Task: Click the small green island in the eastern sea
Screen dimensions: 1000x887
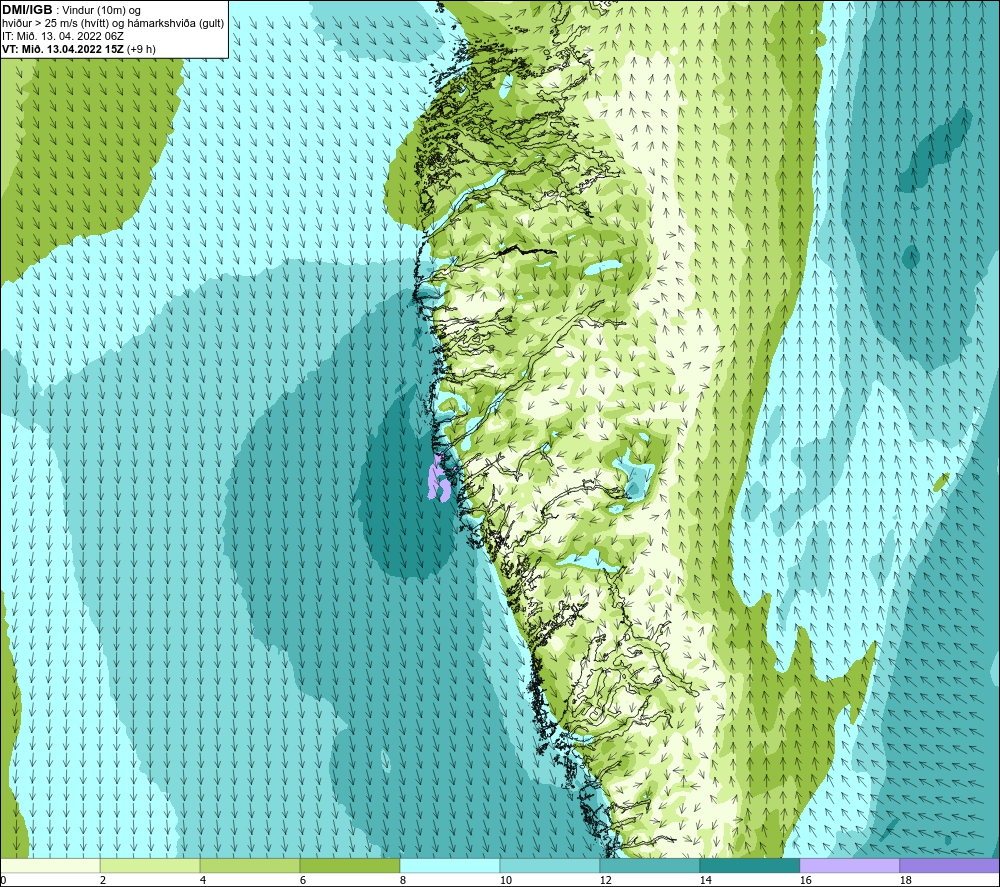Action: (x=941, y=481)
